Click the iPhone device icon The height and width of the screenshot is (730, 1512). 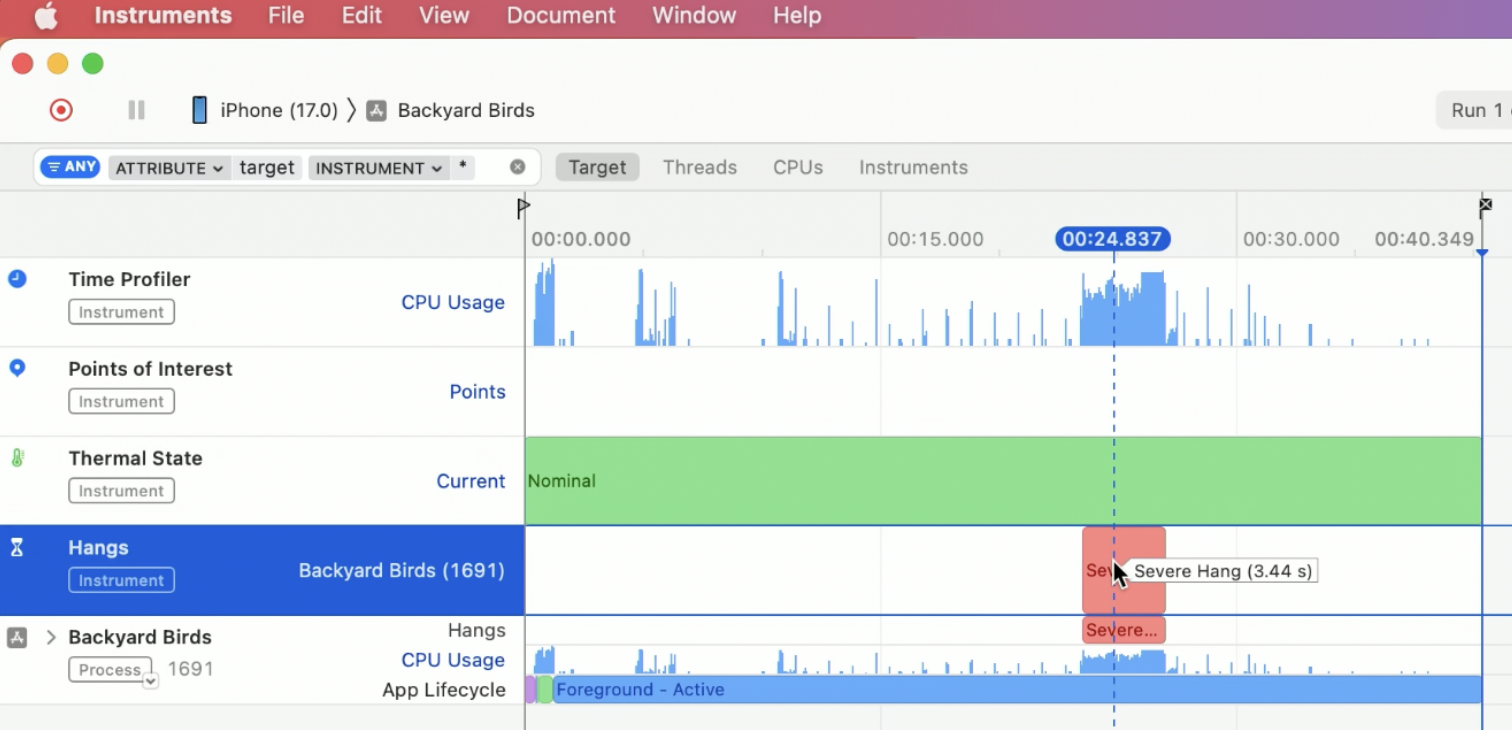(x=200, y=110)
